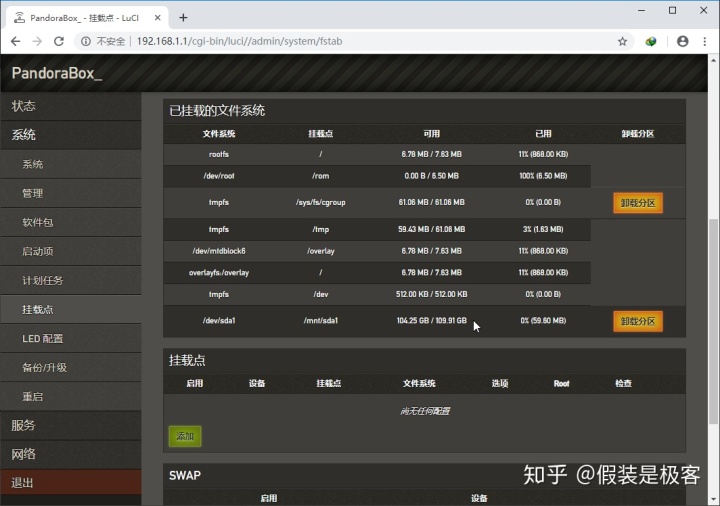Click the address bar URL
The height and width of the screenshot is (506, 720).
coord(239,41)
